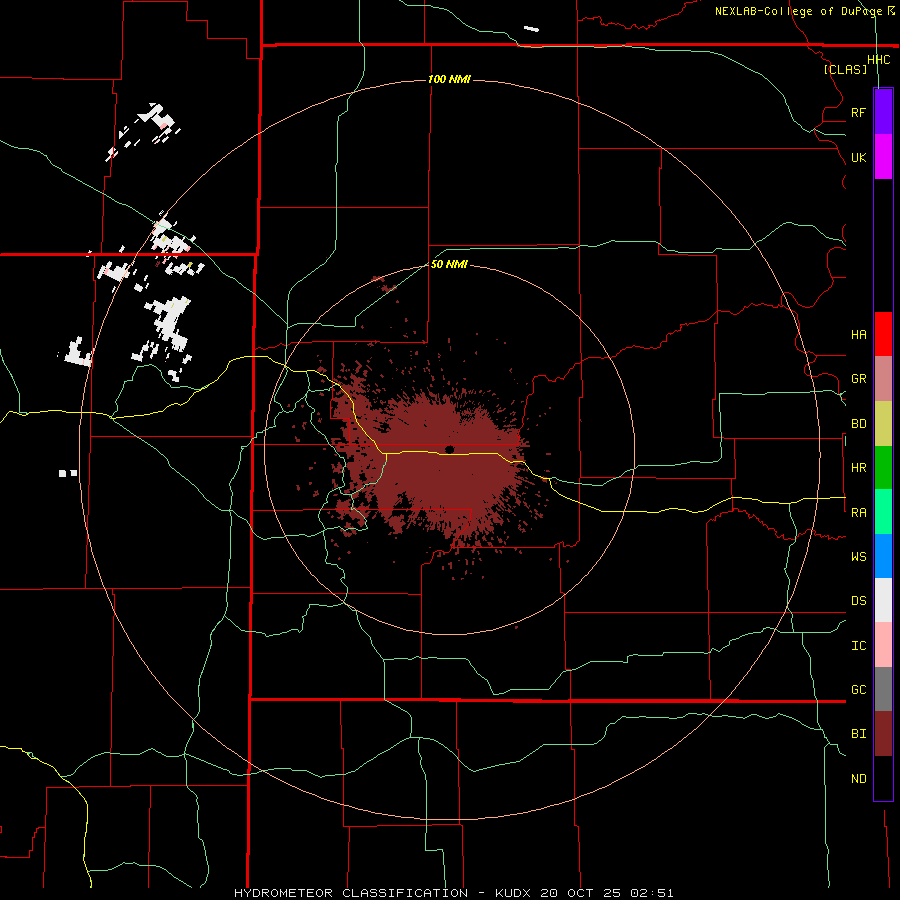Click the RA legend label
Image resolution: width=900 pixels, height=900 pixels.
coord(858,513)
